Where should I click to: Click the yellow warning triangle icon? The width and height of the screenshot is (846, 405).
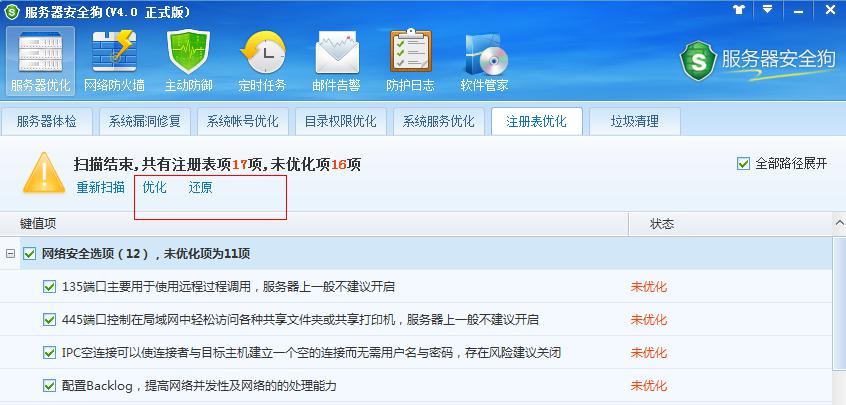[x=44, y=173]
